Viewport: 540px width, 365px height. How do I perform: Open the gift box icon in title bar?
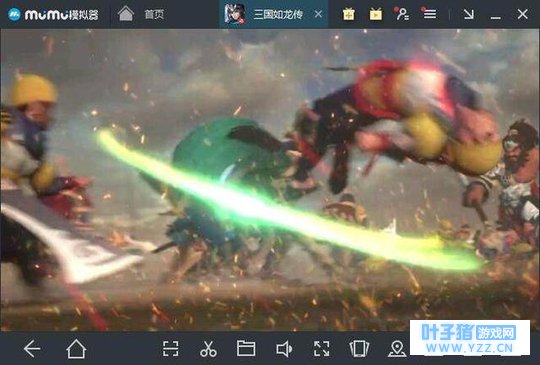click(349, 14)
